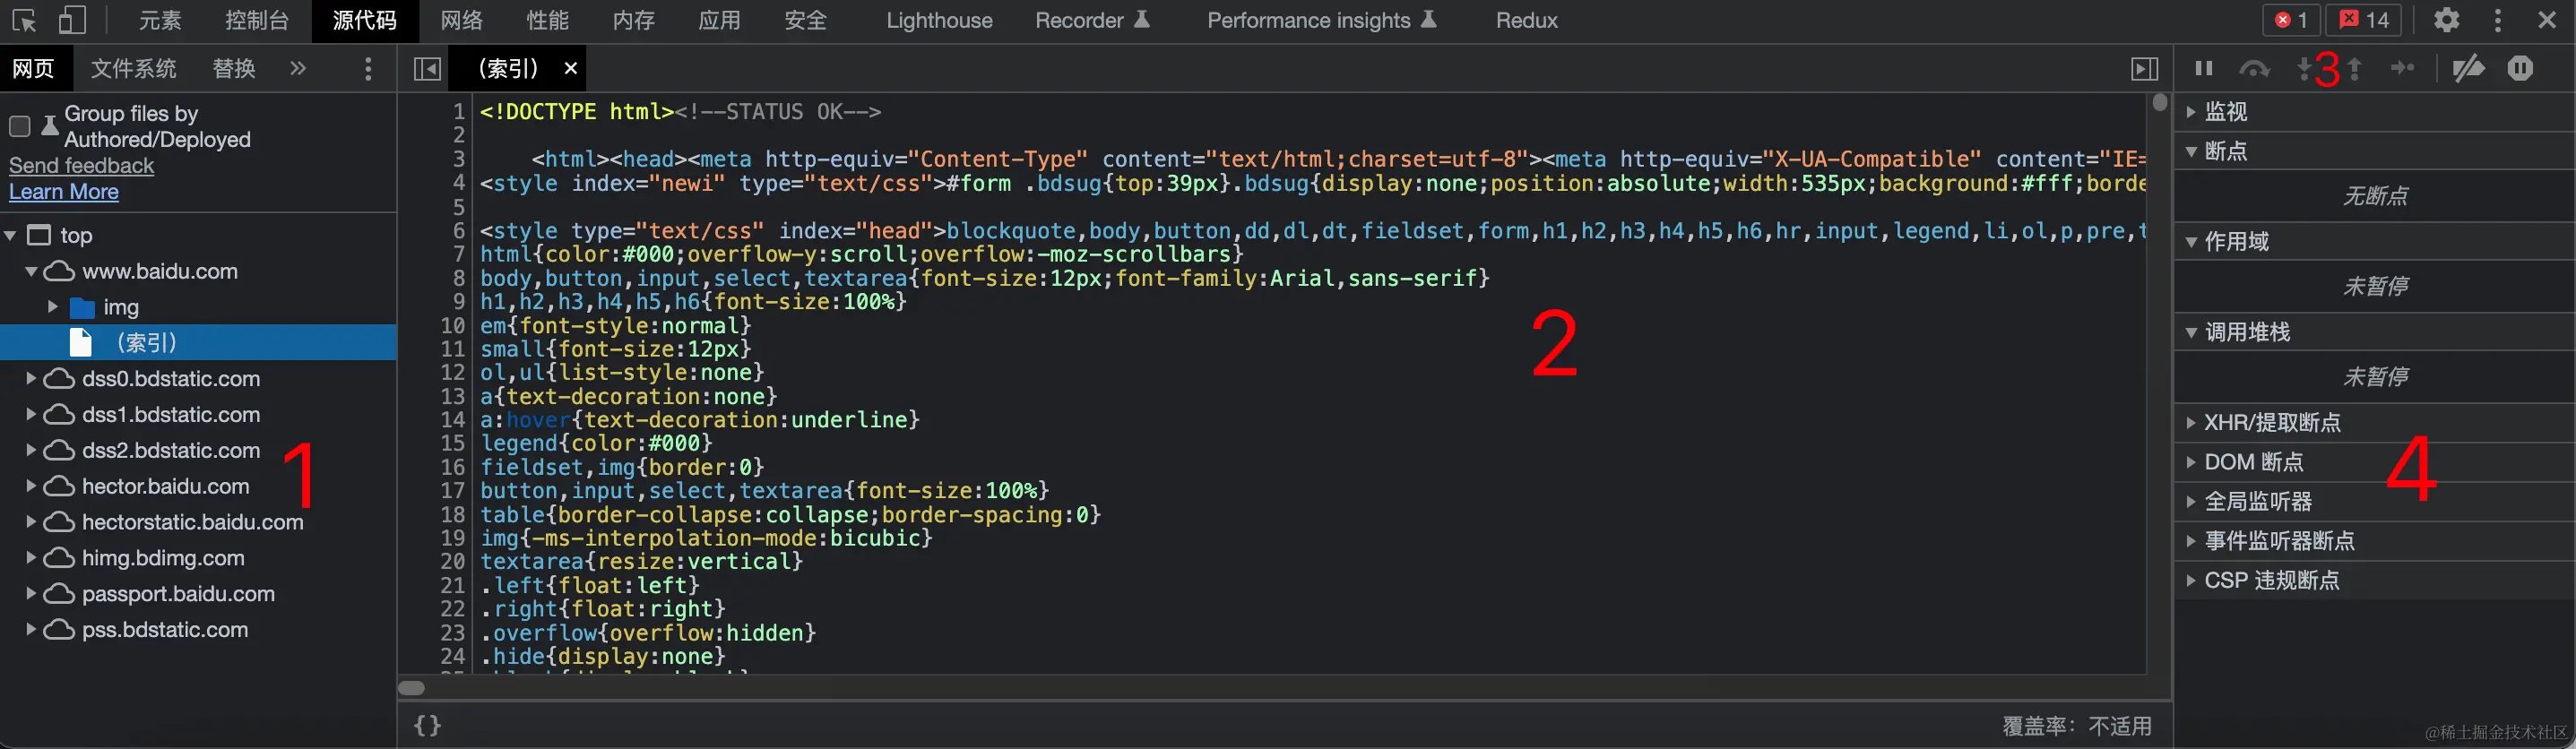This screenshot has height=749, width=2576.
Task: Activate the inspect element picker icon
Action: click(x=24, y=20)
